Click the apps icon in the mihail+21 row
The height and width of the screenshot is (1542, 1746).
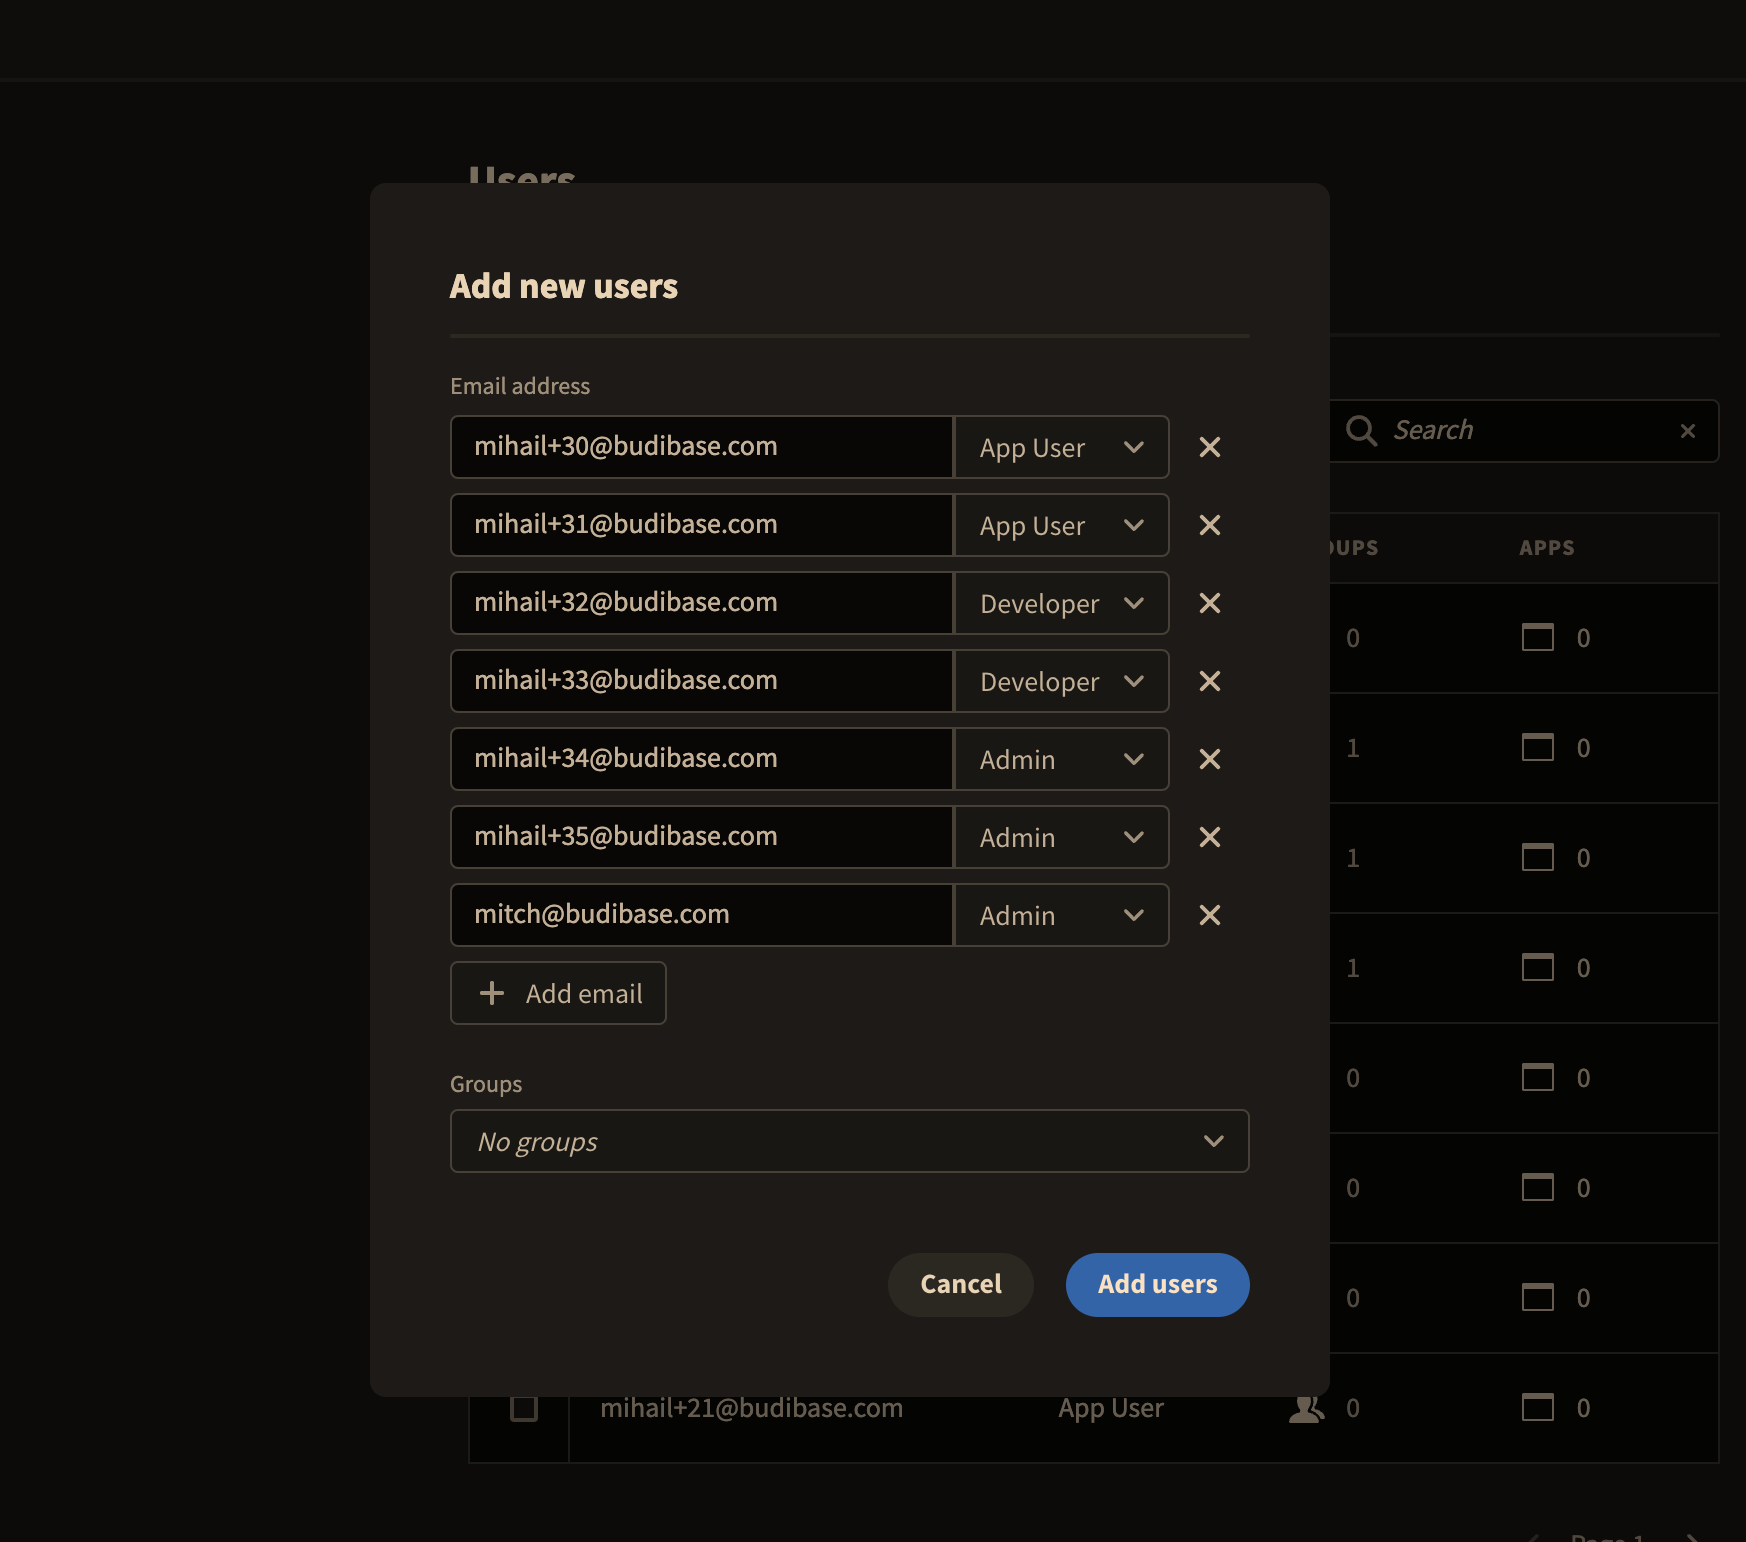click(1538, 1408)
